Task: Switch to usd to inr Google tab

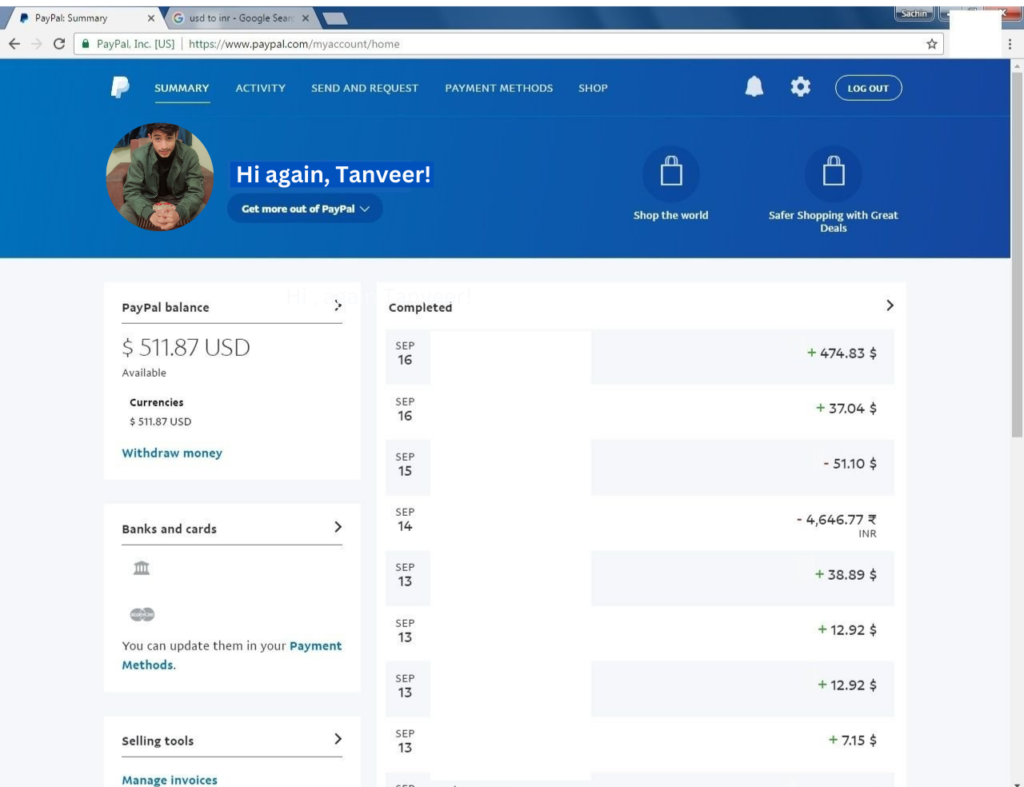Action: coord(238,18)
